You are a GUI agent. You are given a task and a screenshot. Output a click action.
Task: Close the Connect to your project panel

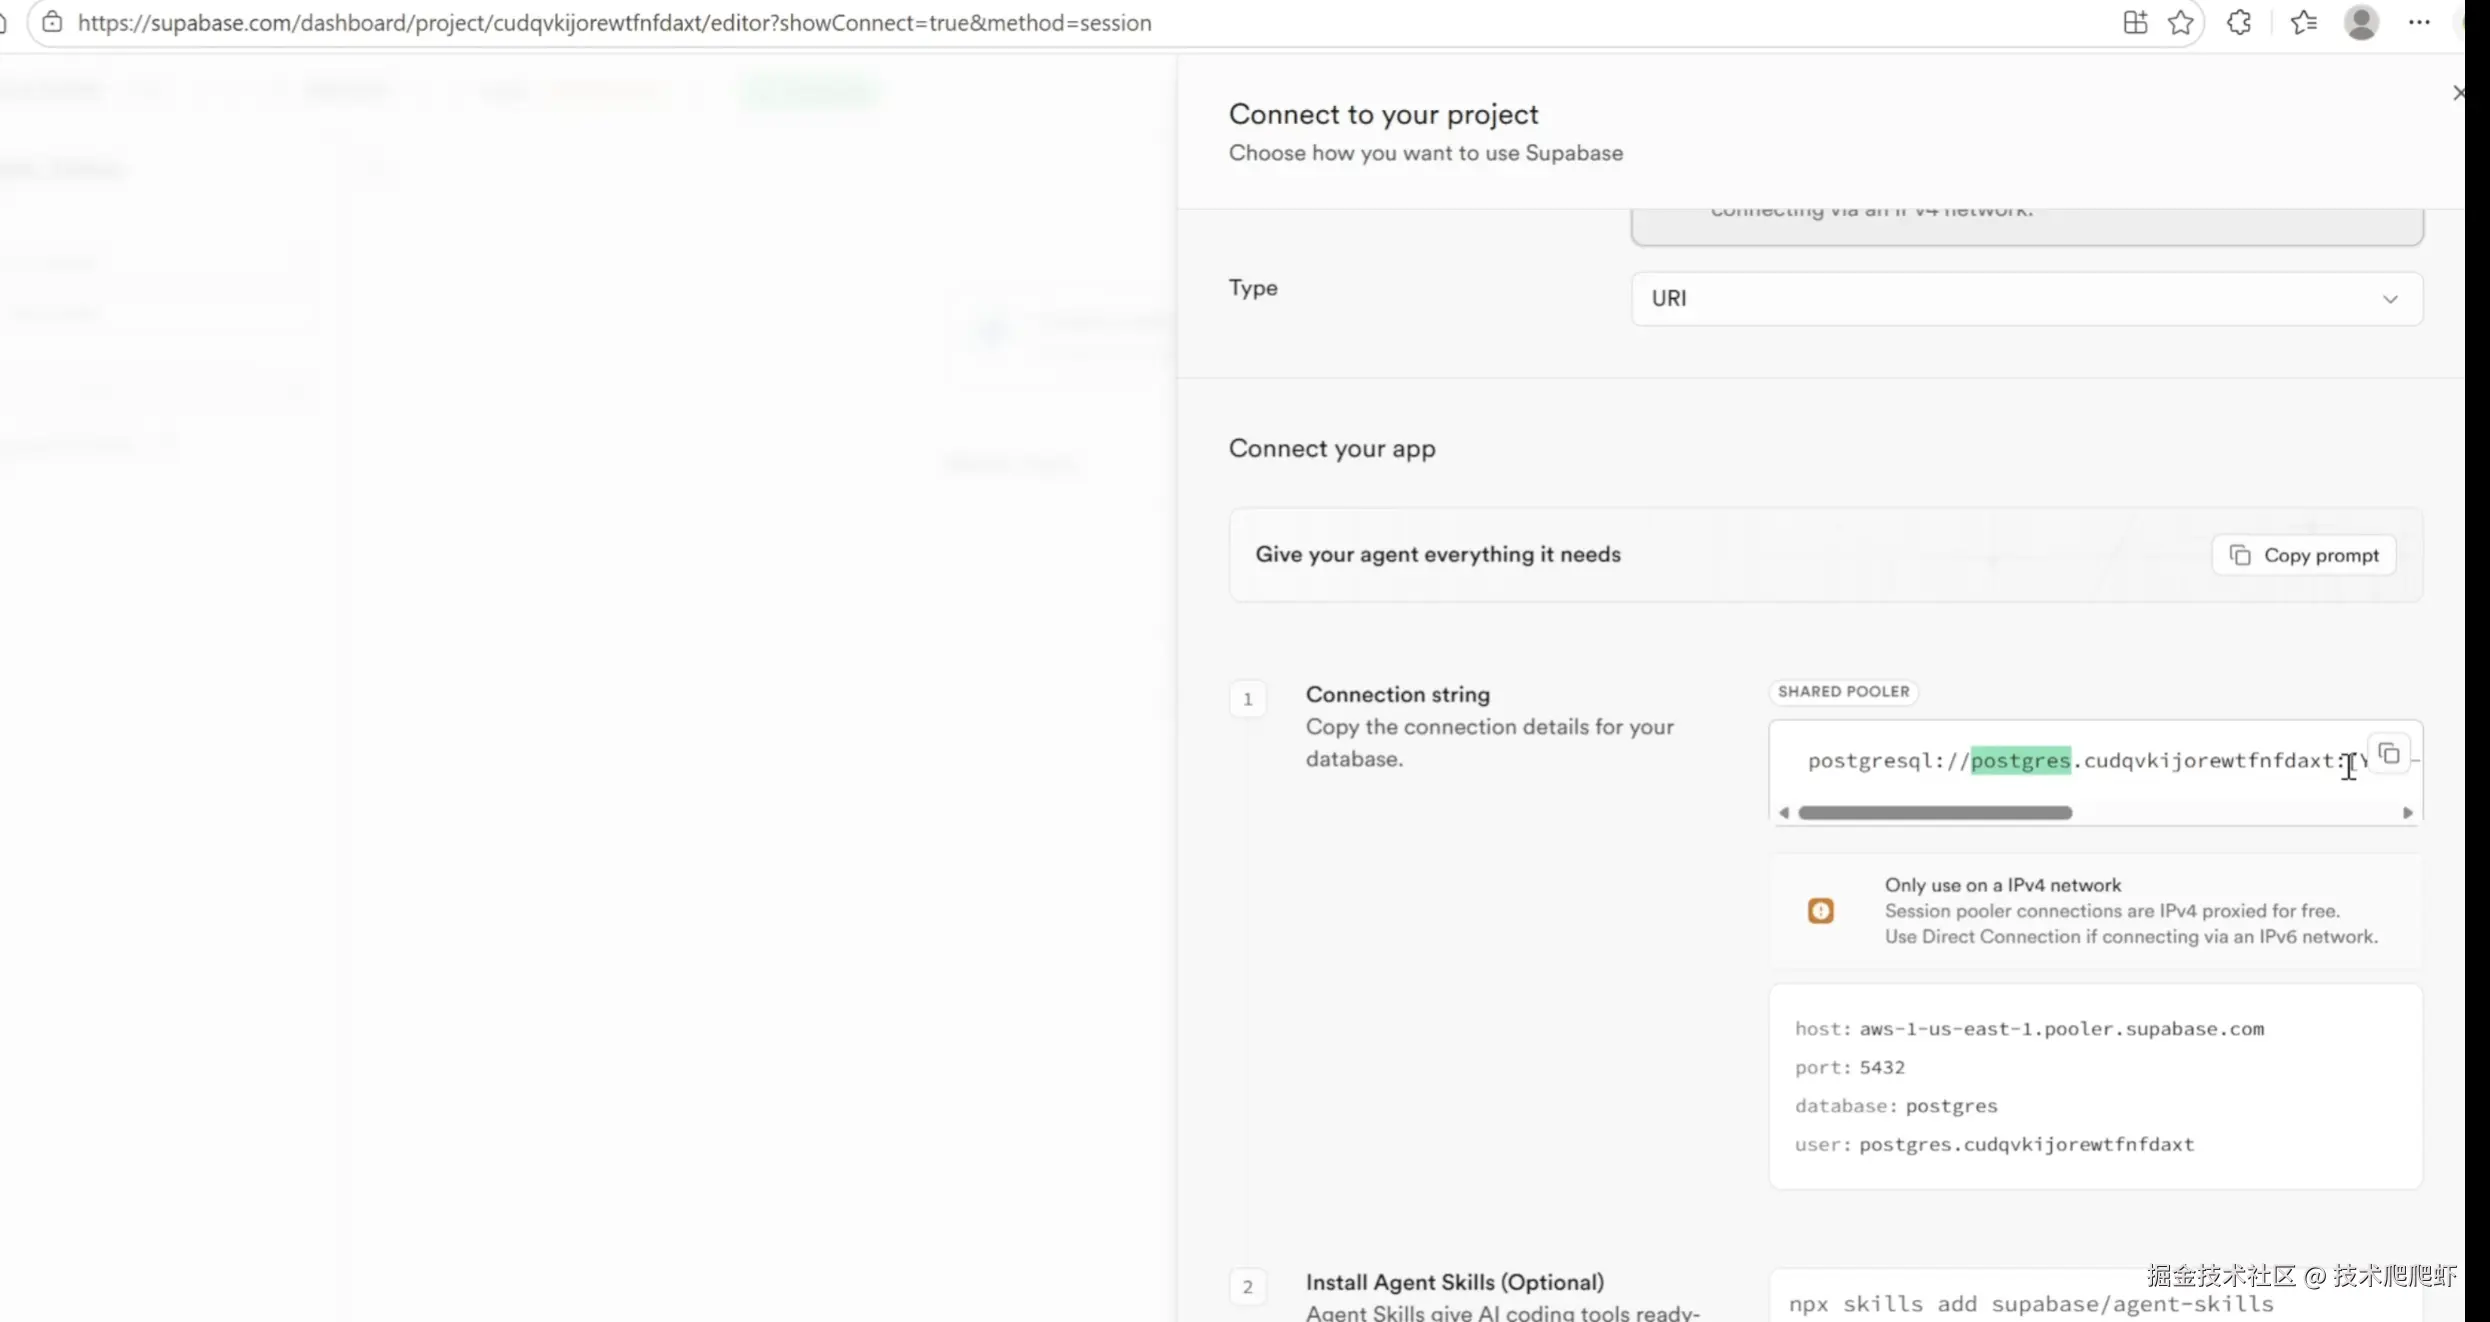[2459, 93]
